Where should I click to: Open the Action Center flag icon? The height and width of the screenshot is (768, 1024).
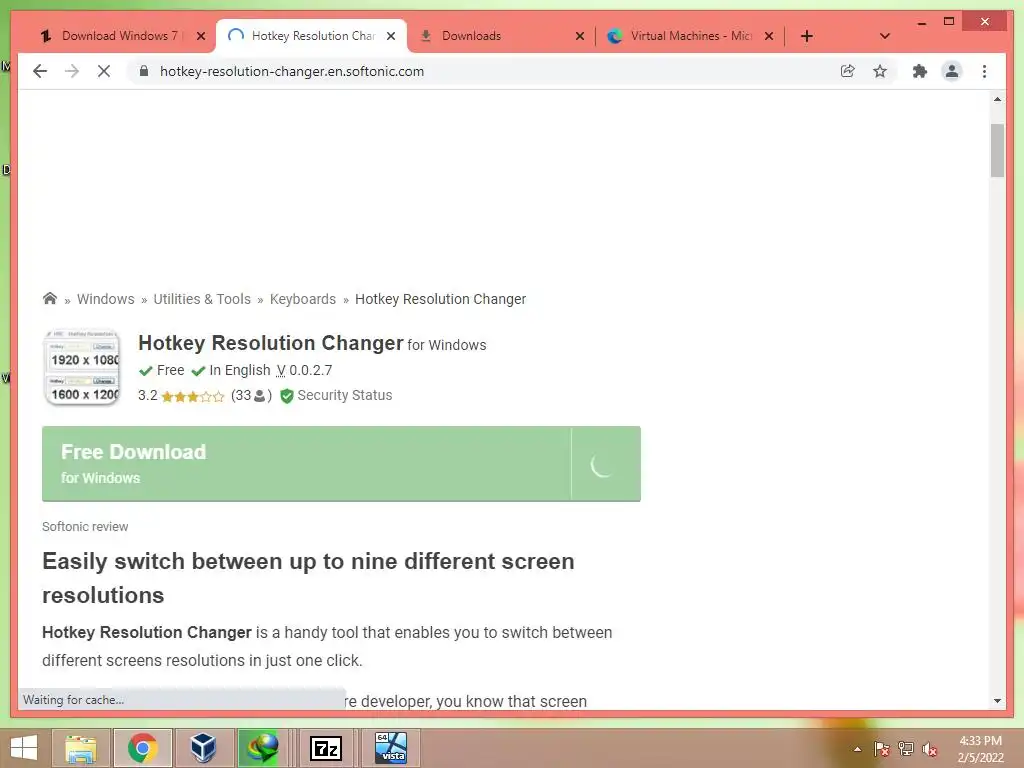881,749
